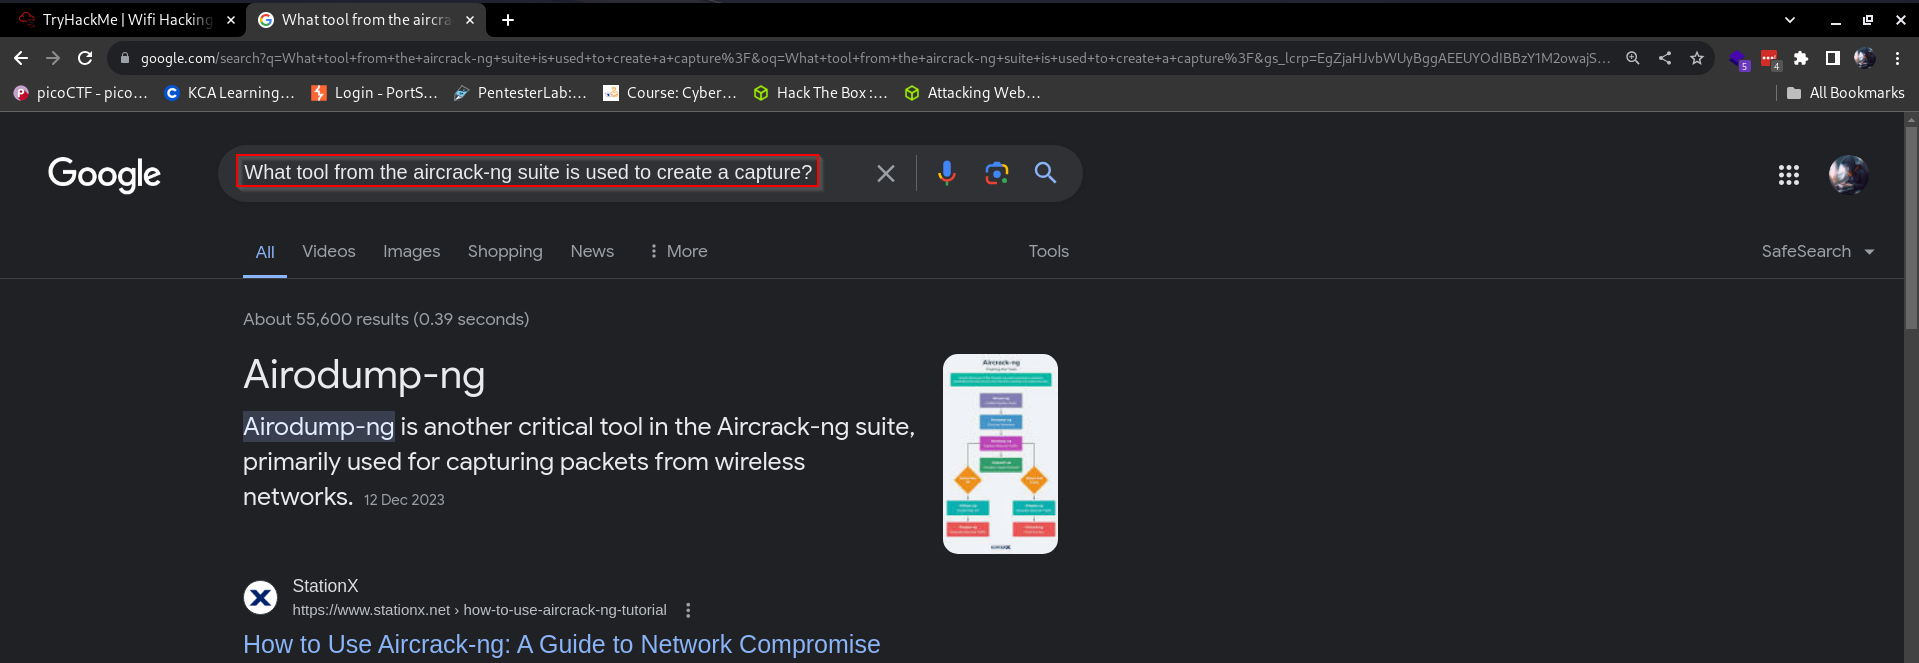
Task: Click the StationX favicon in results
Action: 261,598
